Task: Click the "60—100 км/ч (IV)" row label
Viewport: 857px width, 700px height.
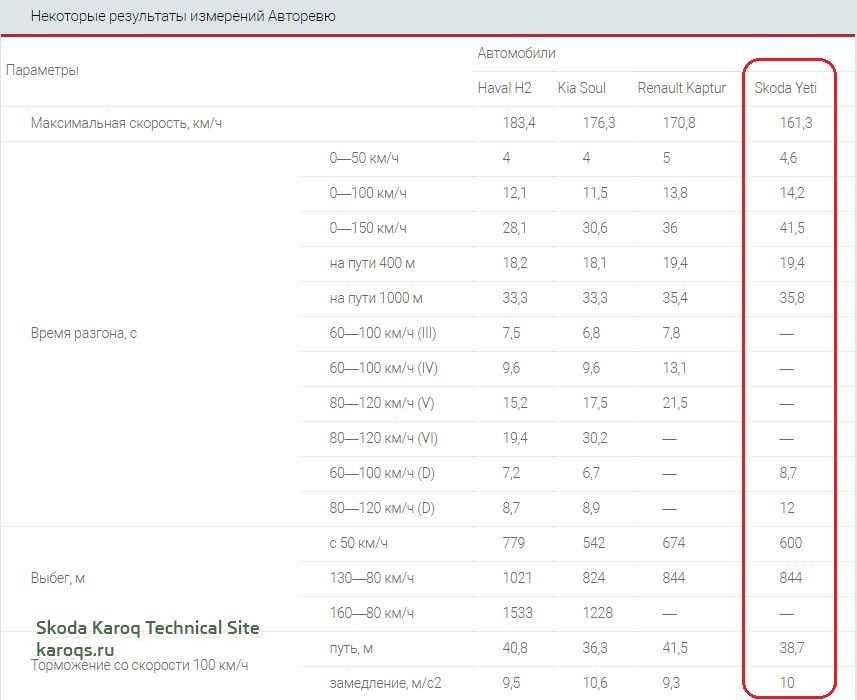Action: click(x=384, y=368)
